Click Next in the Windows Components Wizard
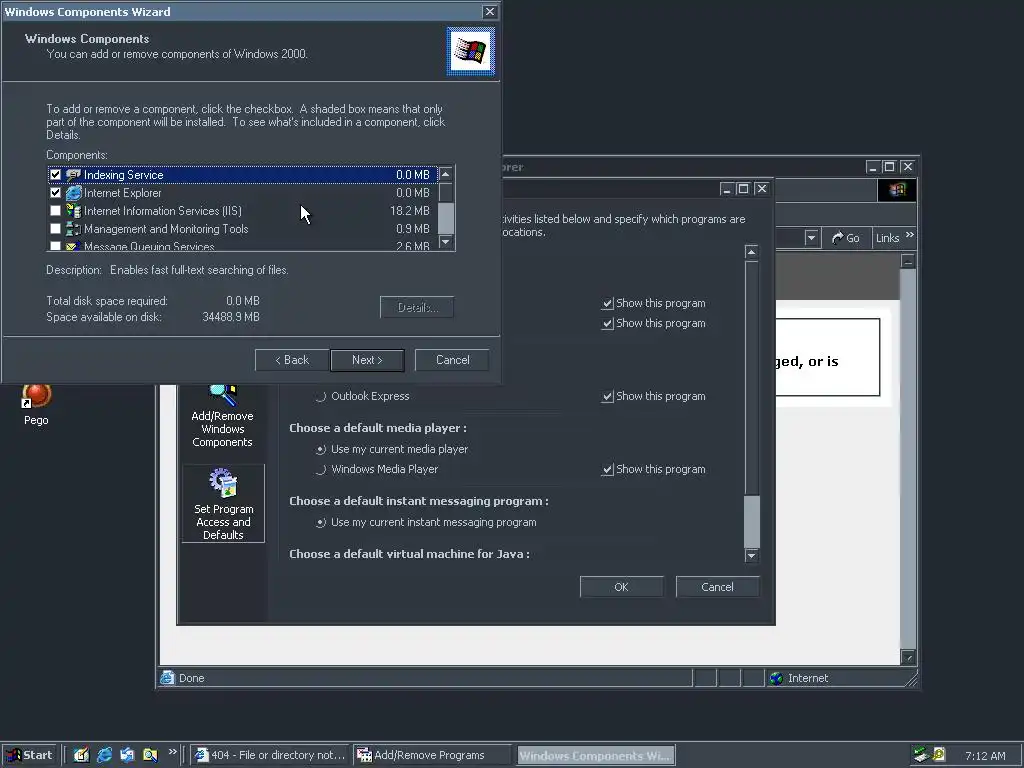Image resolution: width=1024 pixels, height=768 pixels. coord(367,360)
